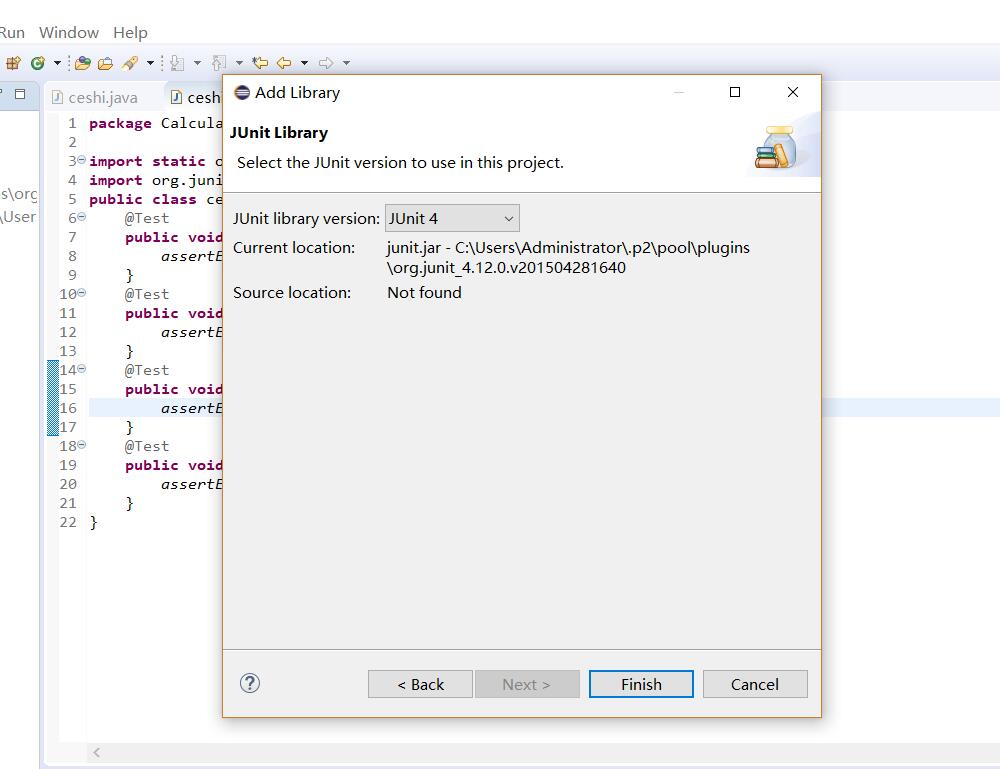Viewport: 1000px width, 769px height.
Task: Click the 'Source location:' label
Action: [x=292, y=293]
